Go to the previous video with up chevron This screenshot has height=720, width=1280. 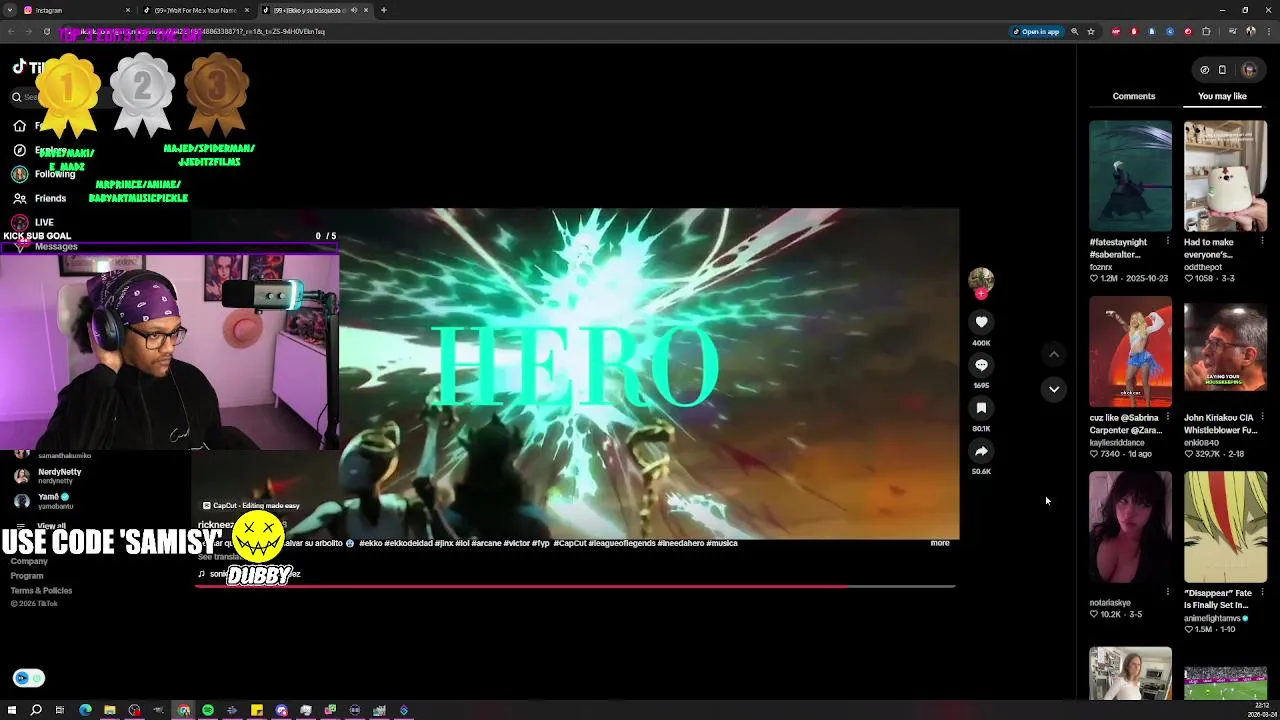click(x=1054, y=354)
